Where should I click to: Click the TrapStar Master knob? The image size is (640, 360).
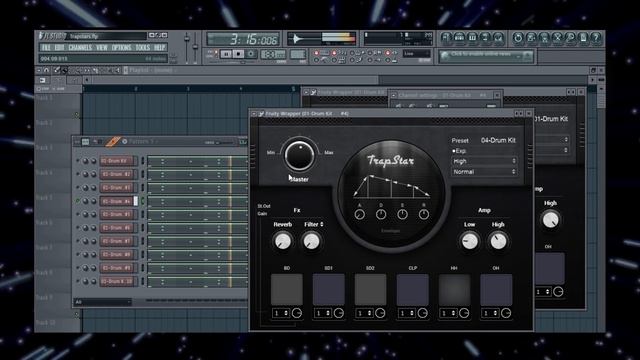pyautogui.click(x=300, y=155)
